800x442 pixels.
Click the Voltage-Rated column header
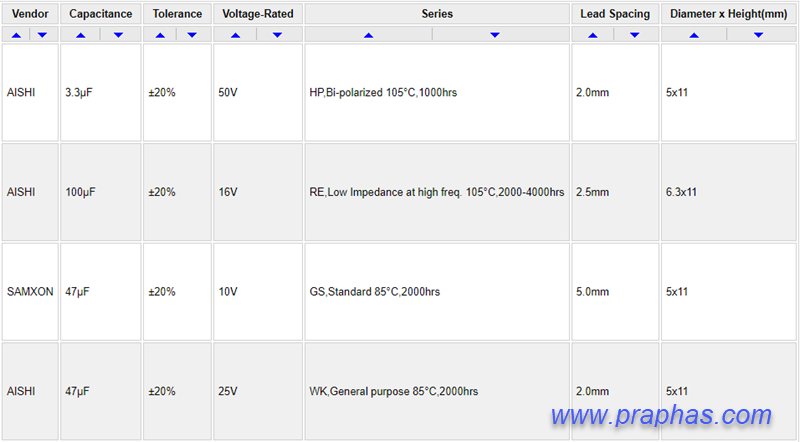click(258, 14)
